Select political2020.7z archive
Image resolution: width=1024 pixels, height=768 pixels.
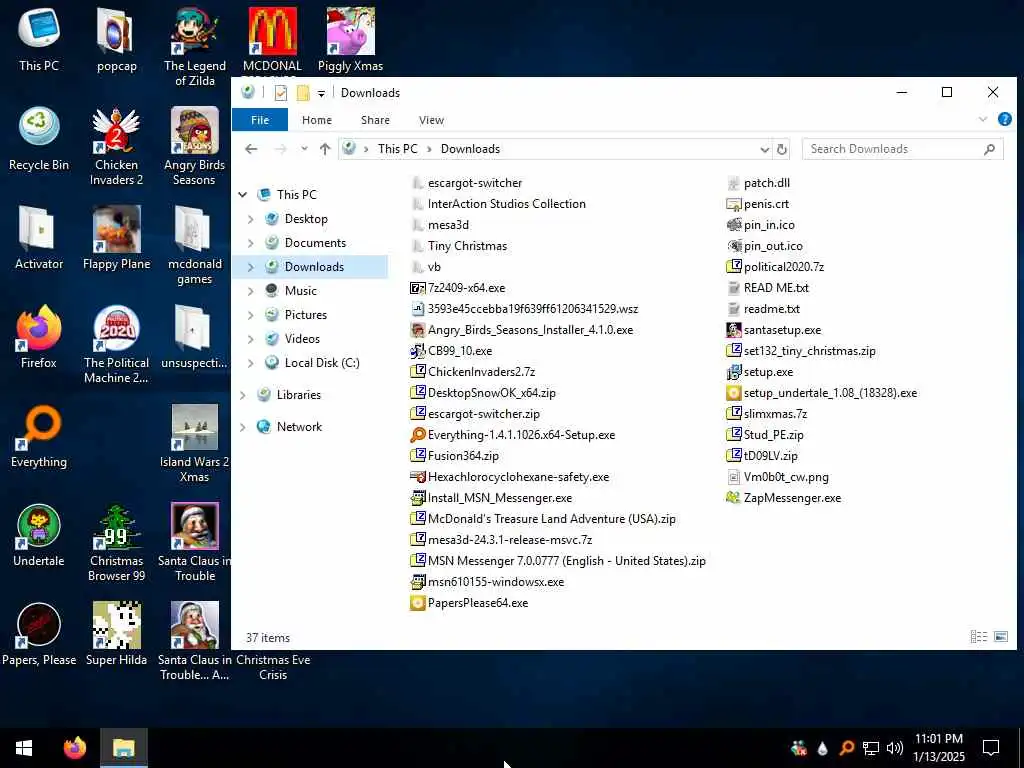tap(775, 267)
